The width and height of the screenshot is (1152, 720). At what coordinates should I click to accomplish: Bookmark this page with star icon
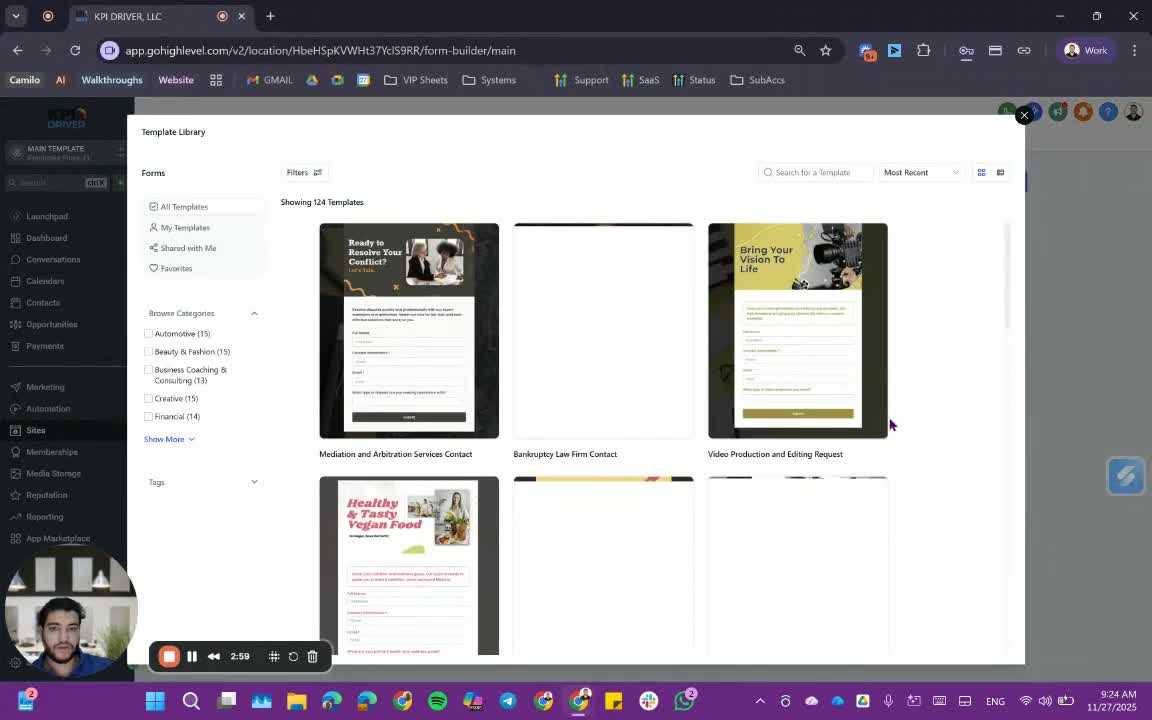[826, 51]
